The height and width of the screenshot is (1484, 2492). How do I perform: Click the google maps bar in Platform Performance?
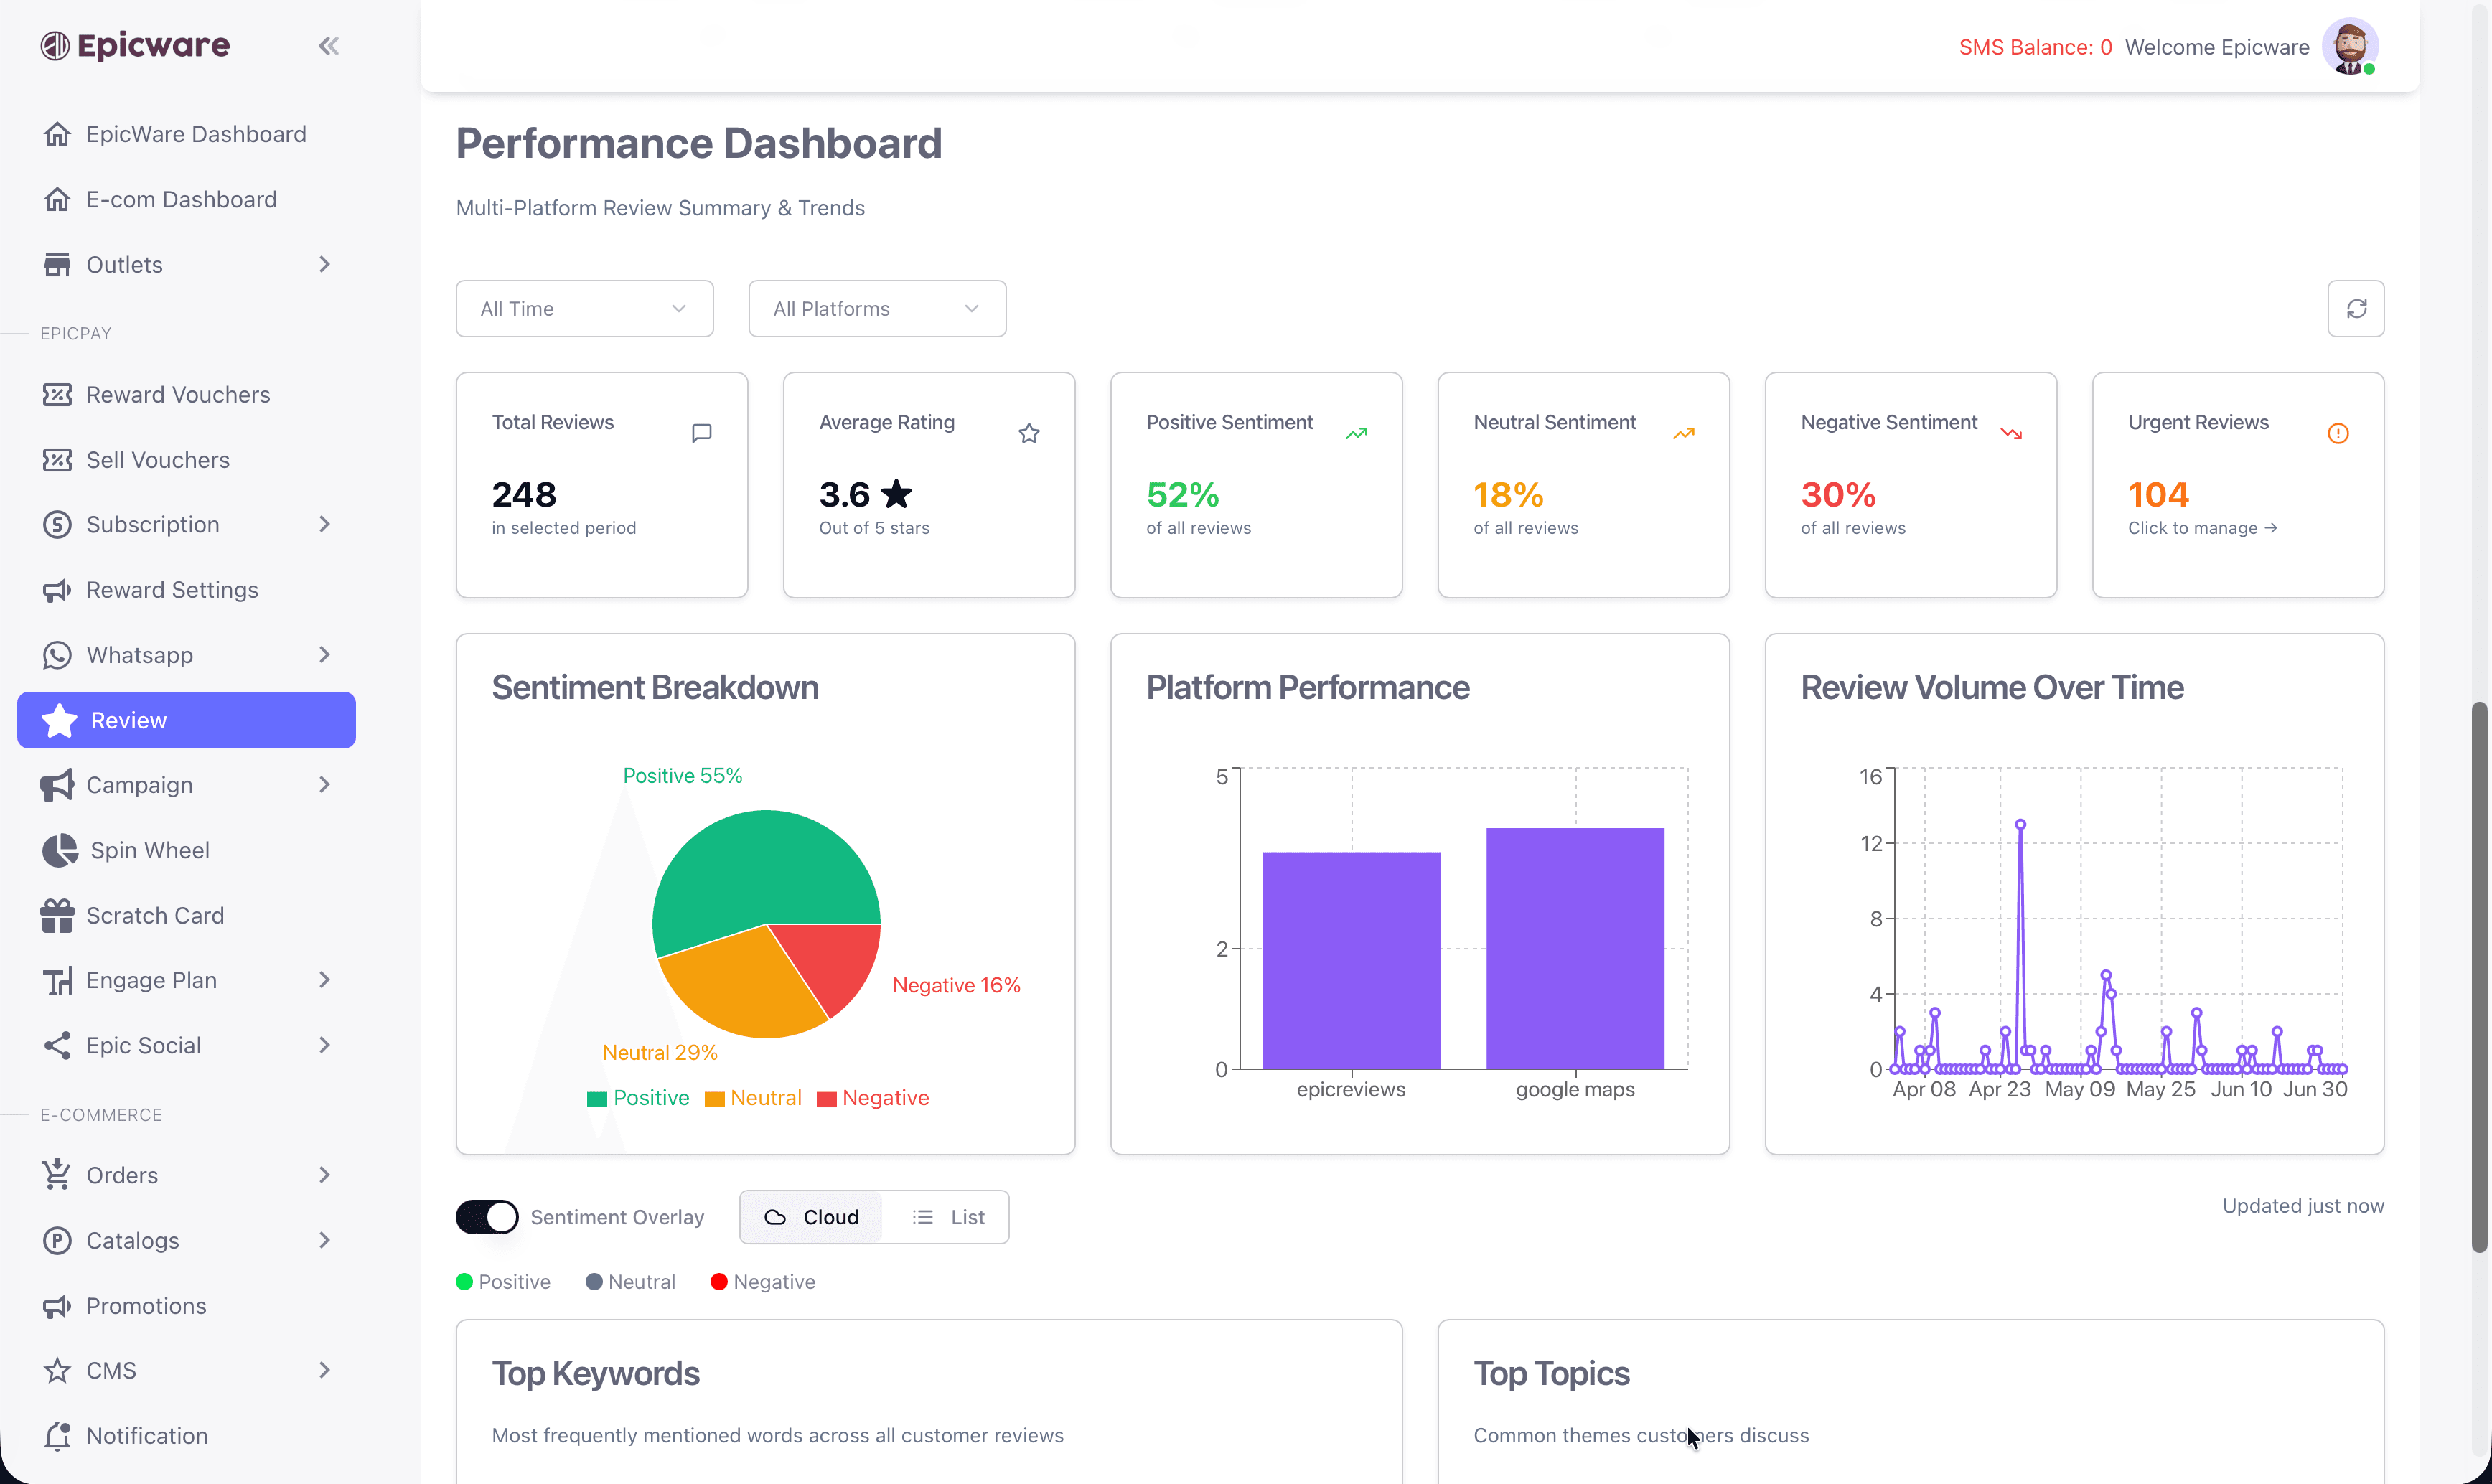click(1575, 948)
